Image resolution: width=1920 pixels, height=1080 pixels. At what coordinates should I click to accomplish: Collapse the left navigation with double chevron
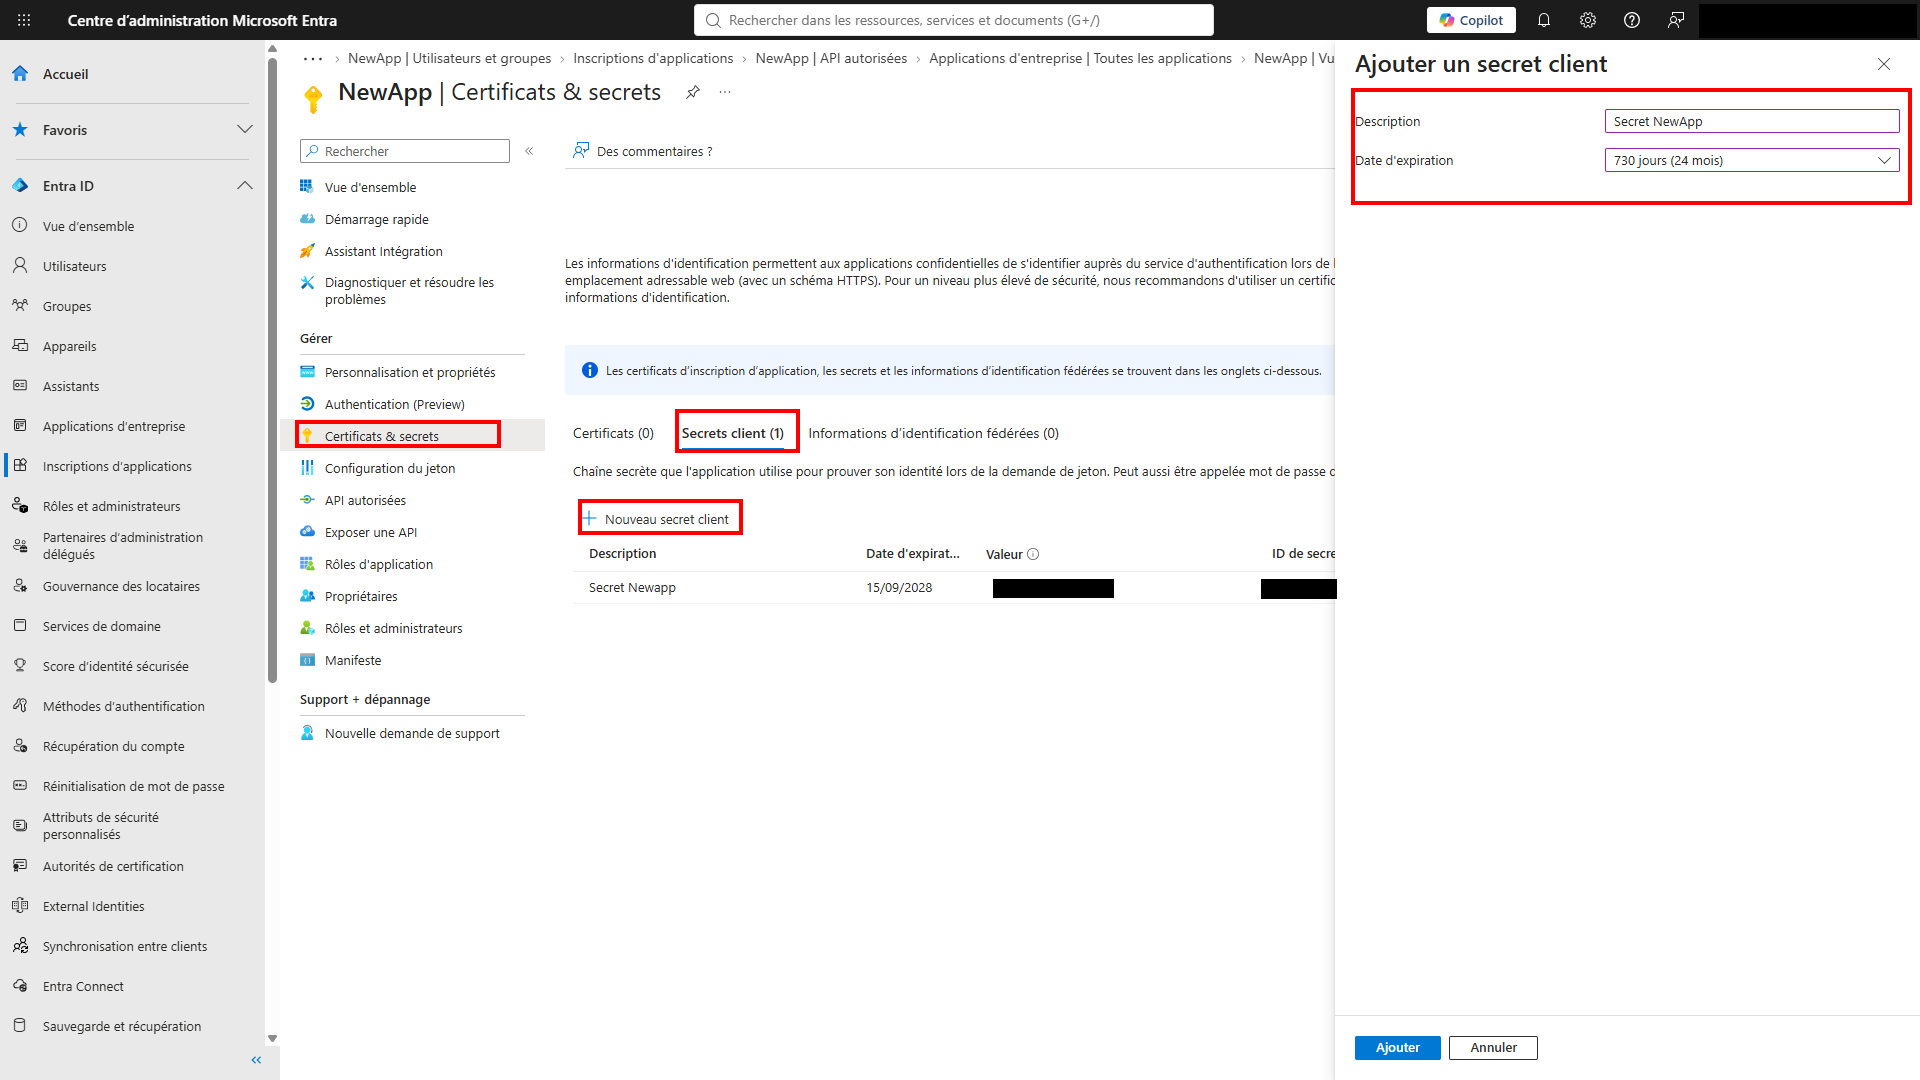pyautogui.click(x=256, y=1060)
